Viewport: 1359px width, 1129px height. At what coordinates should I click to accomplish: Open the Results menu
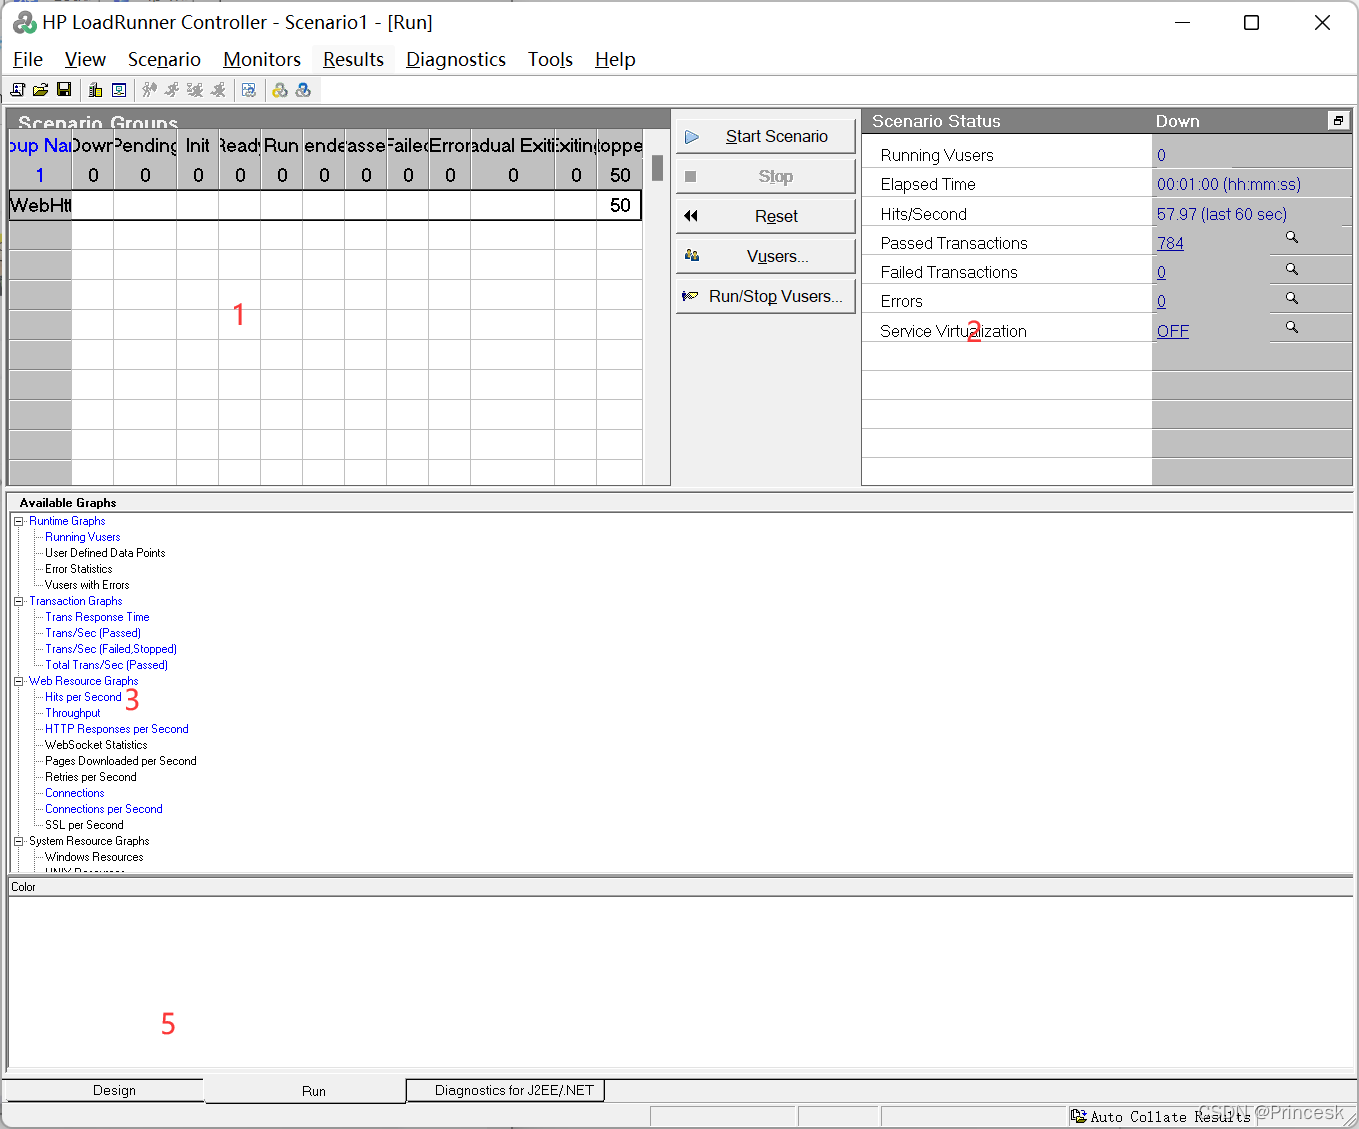tap(353, 60)
